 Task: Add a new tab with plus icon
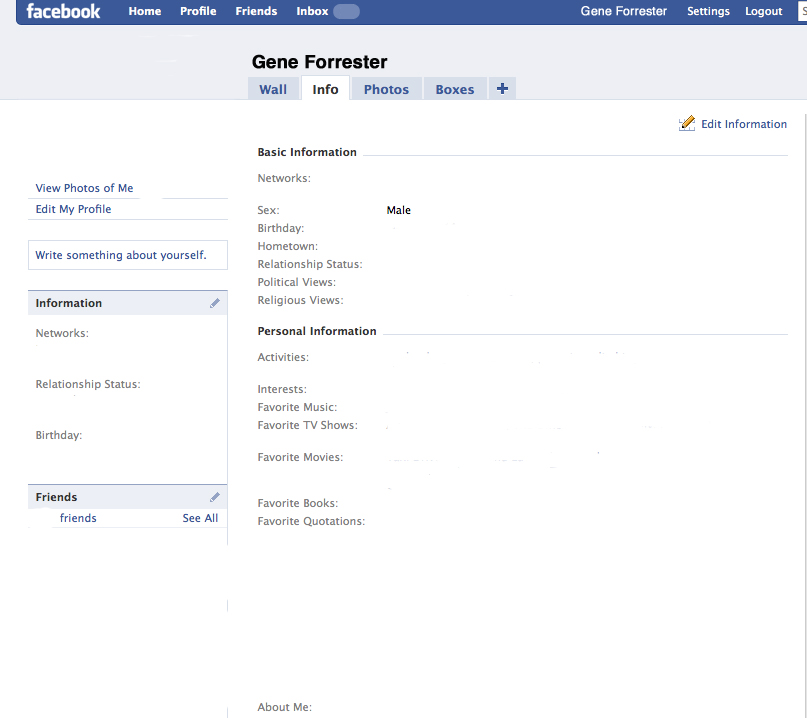(502, 89)
